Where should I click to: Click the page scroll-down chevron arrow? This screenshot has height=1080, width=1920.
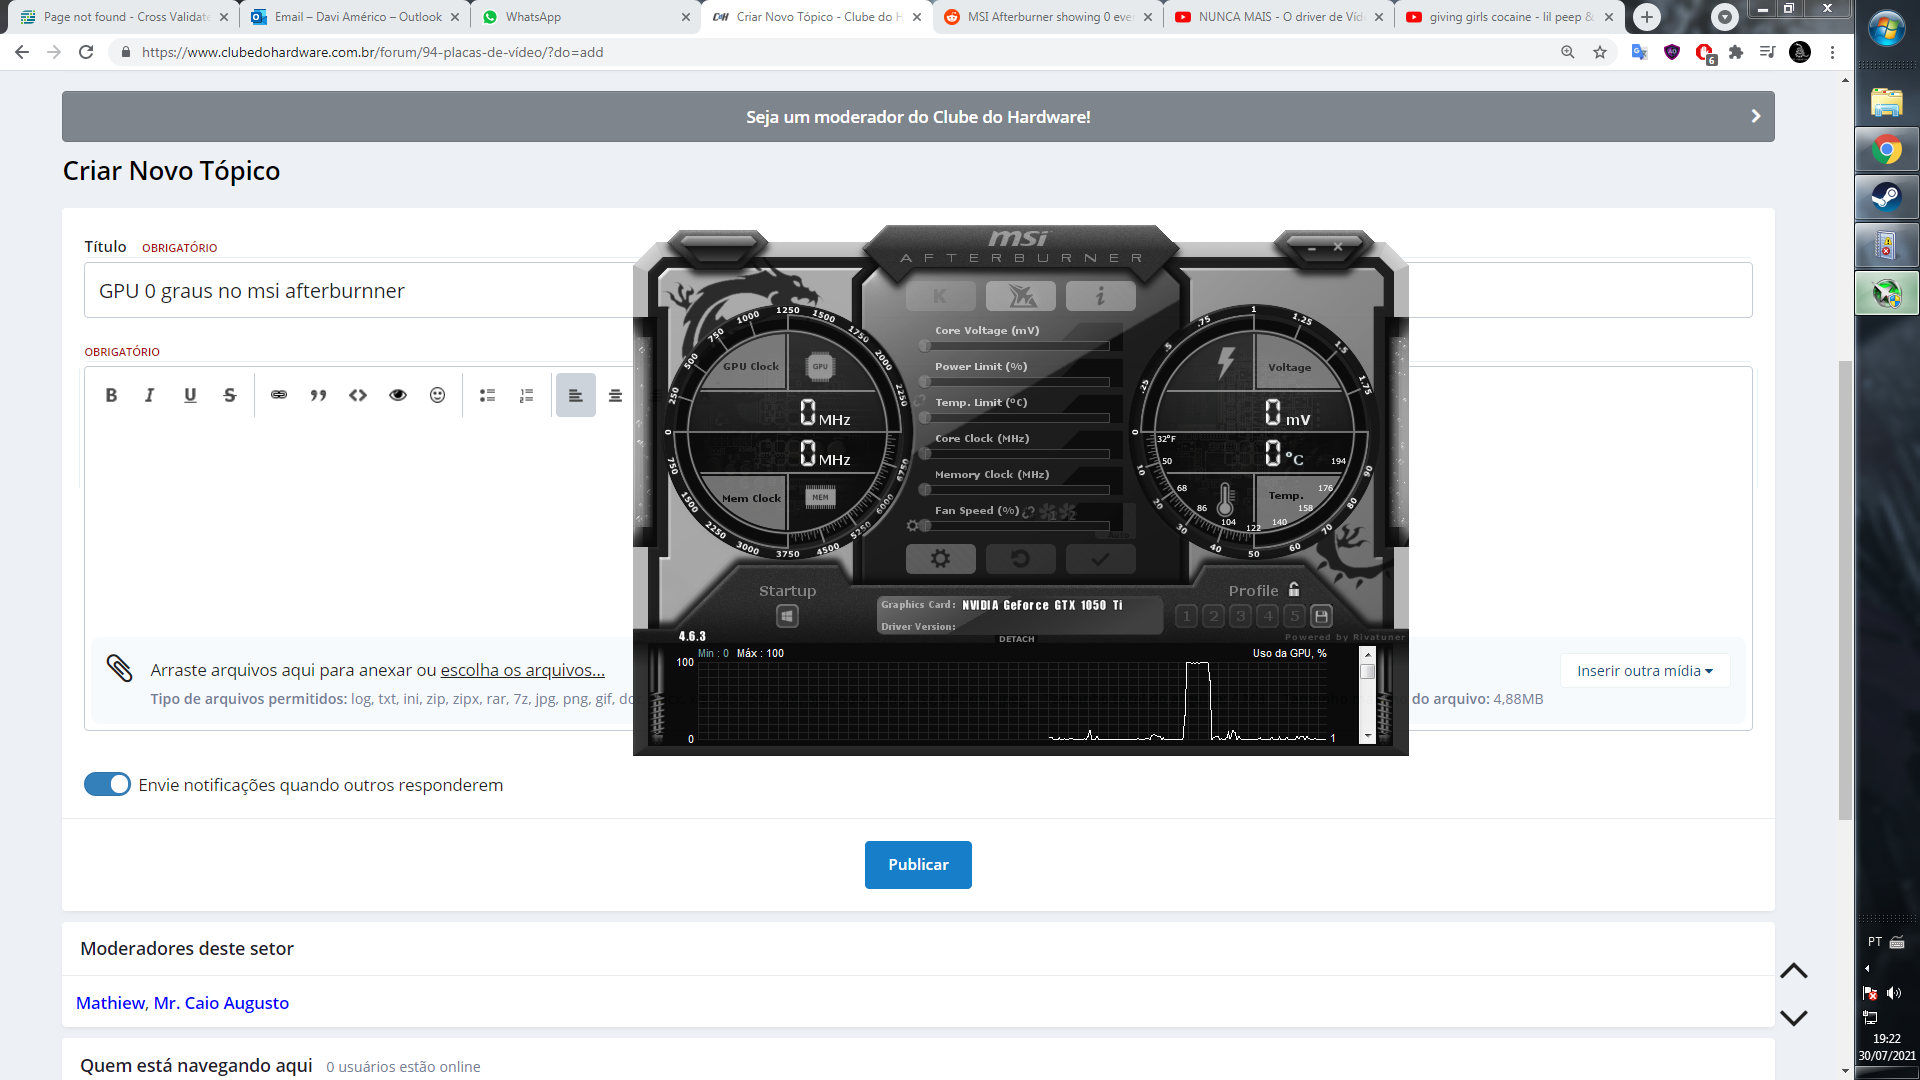tap(1794, 1017)
